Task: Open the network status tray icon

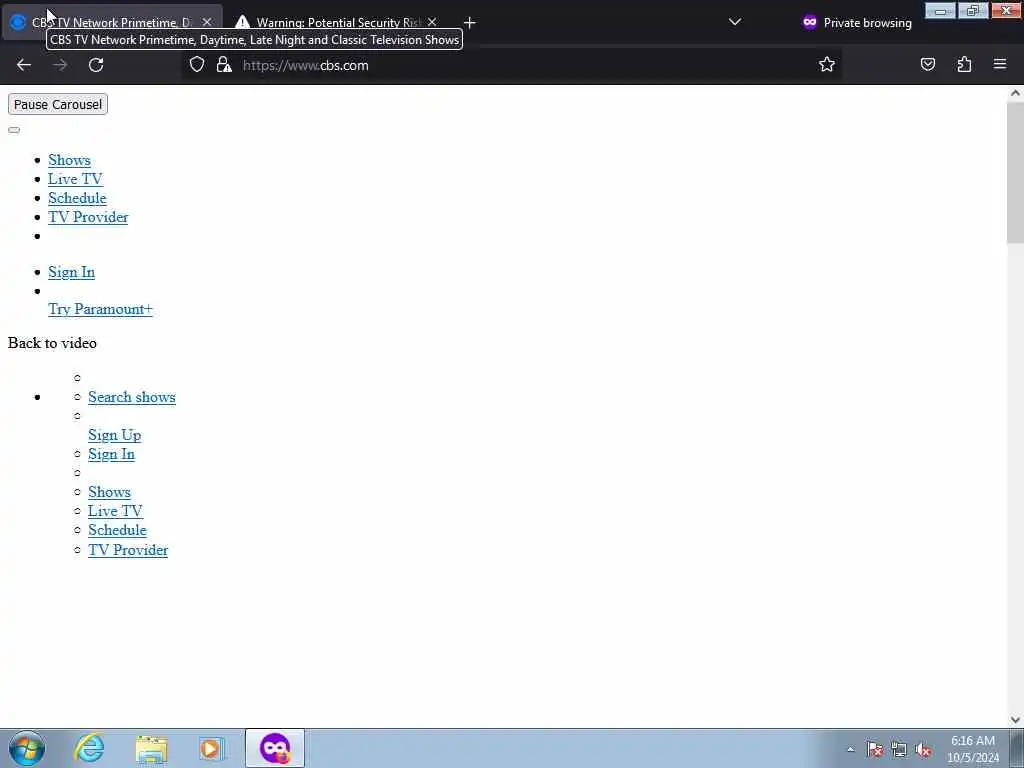Action: click(899, 750)
